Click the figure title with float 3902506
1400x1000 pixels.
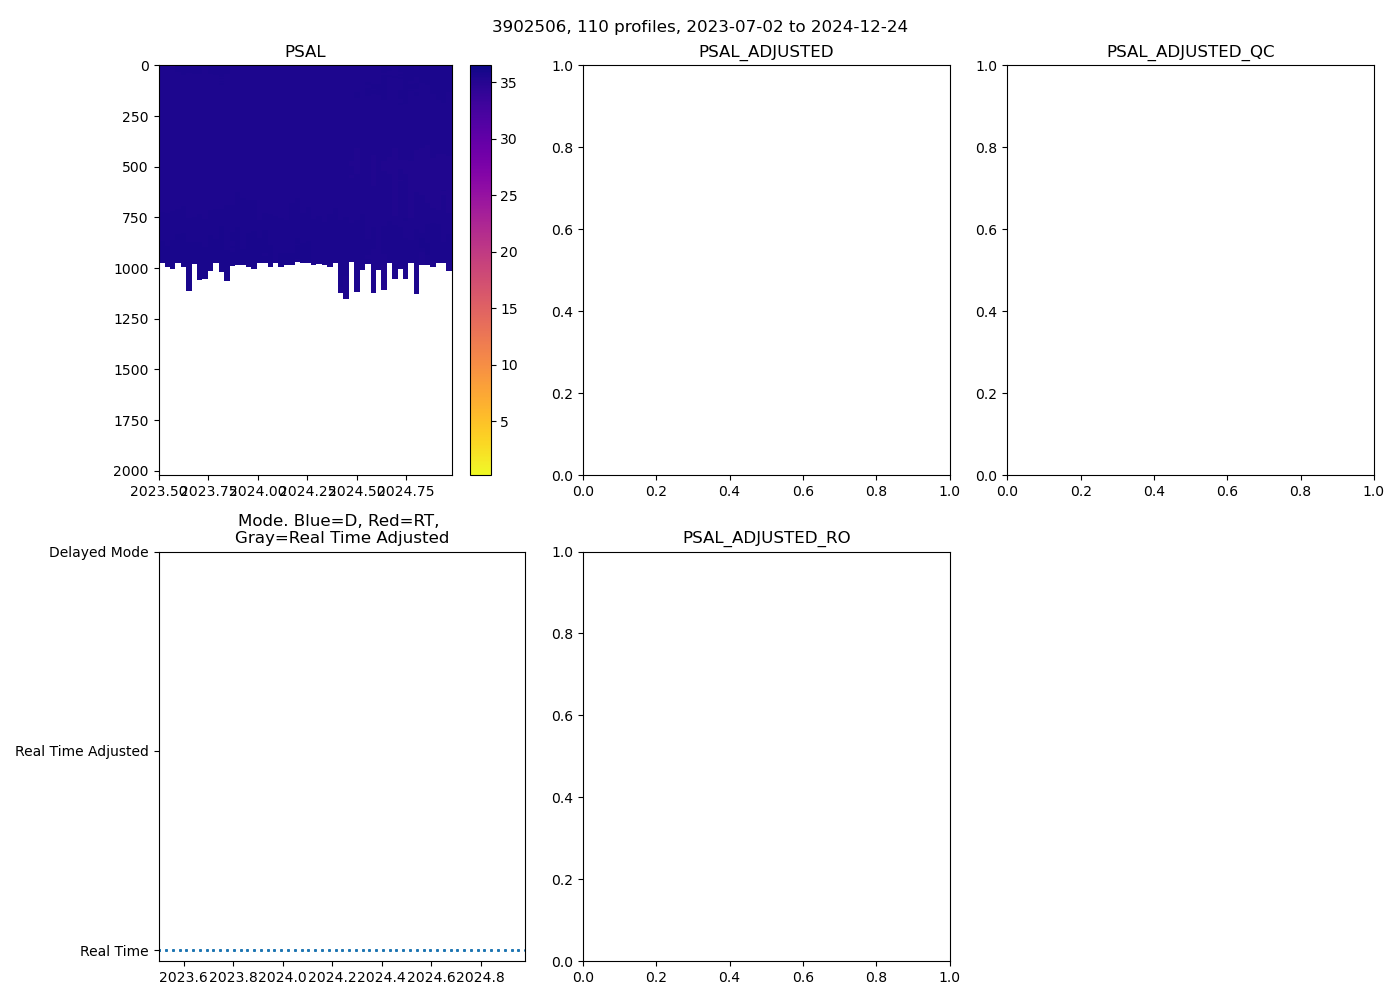click(x=699, y=27)
